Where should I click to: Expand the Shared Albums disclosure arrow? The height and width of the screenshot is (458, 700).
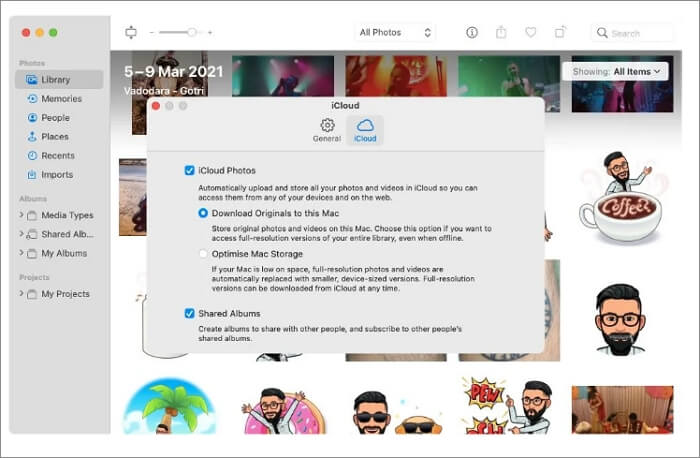point(21,233)
